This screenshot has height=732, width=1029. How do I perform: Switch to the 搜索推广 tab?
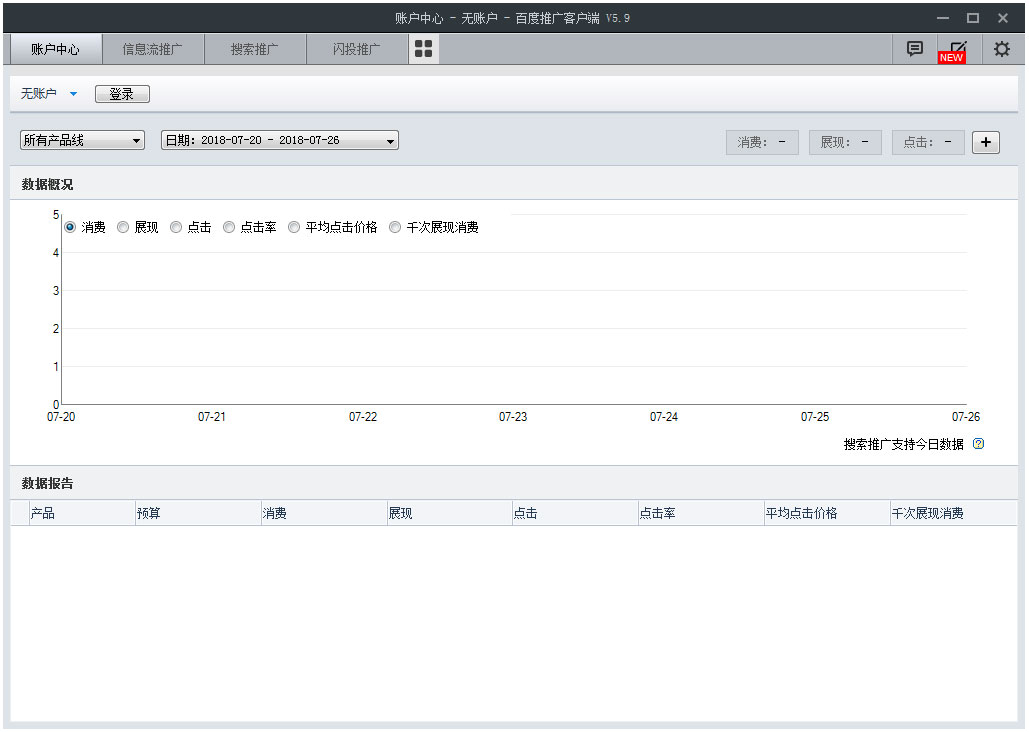(255, 49)
